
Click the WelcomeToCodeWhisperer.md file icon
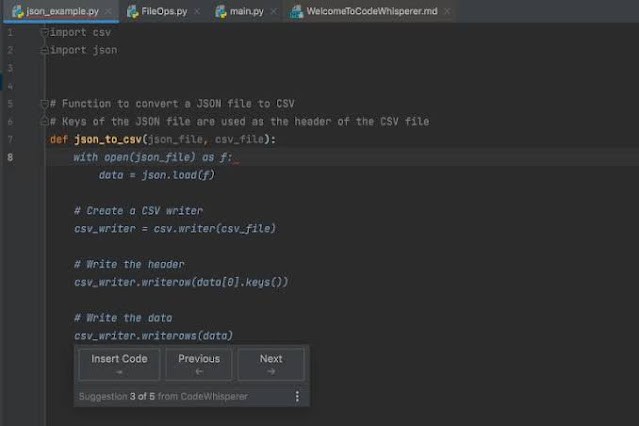(x=295, y=11)
